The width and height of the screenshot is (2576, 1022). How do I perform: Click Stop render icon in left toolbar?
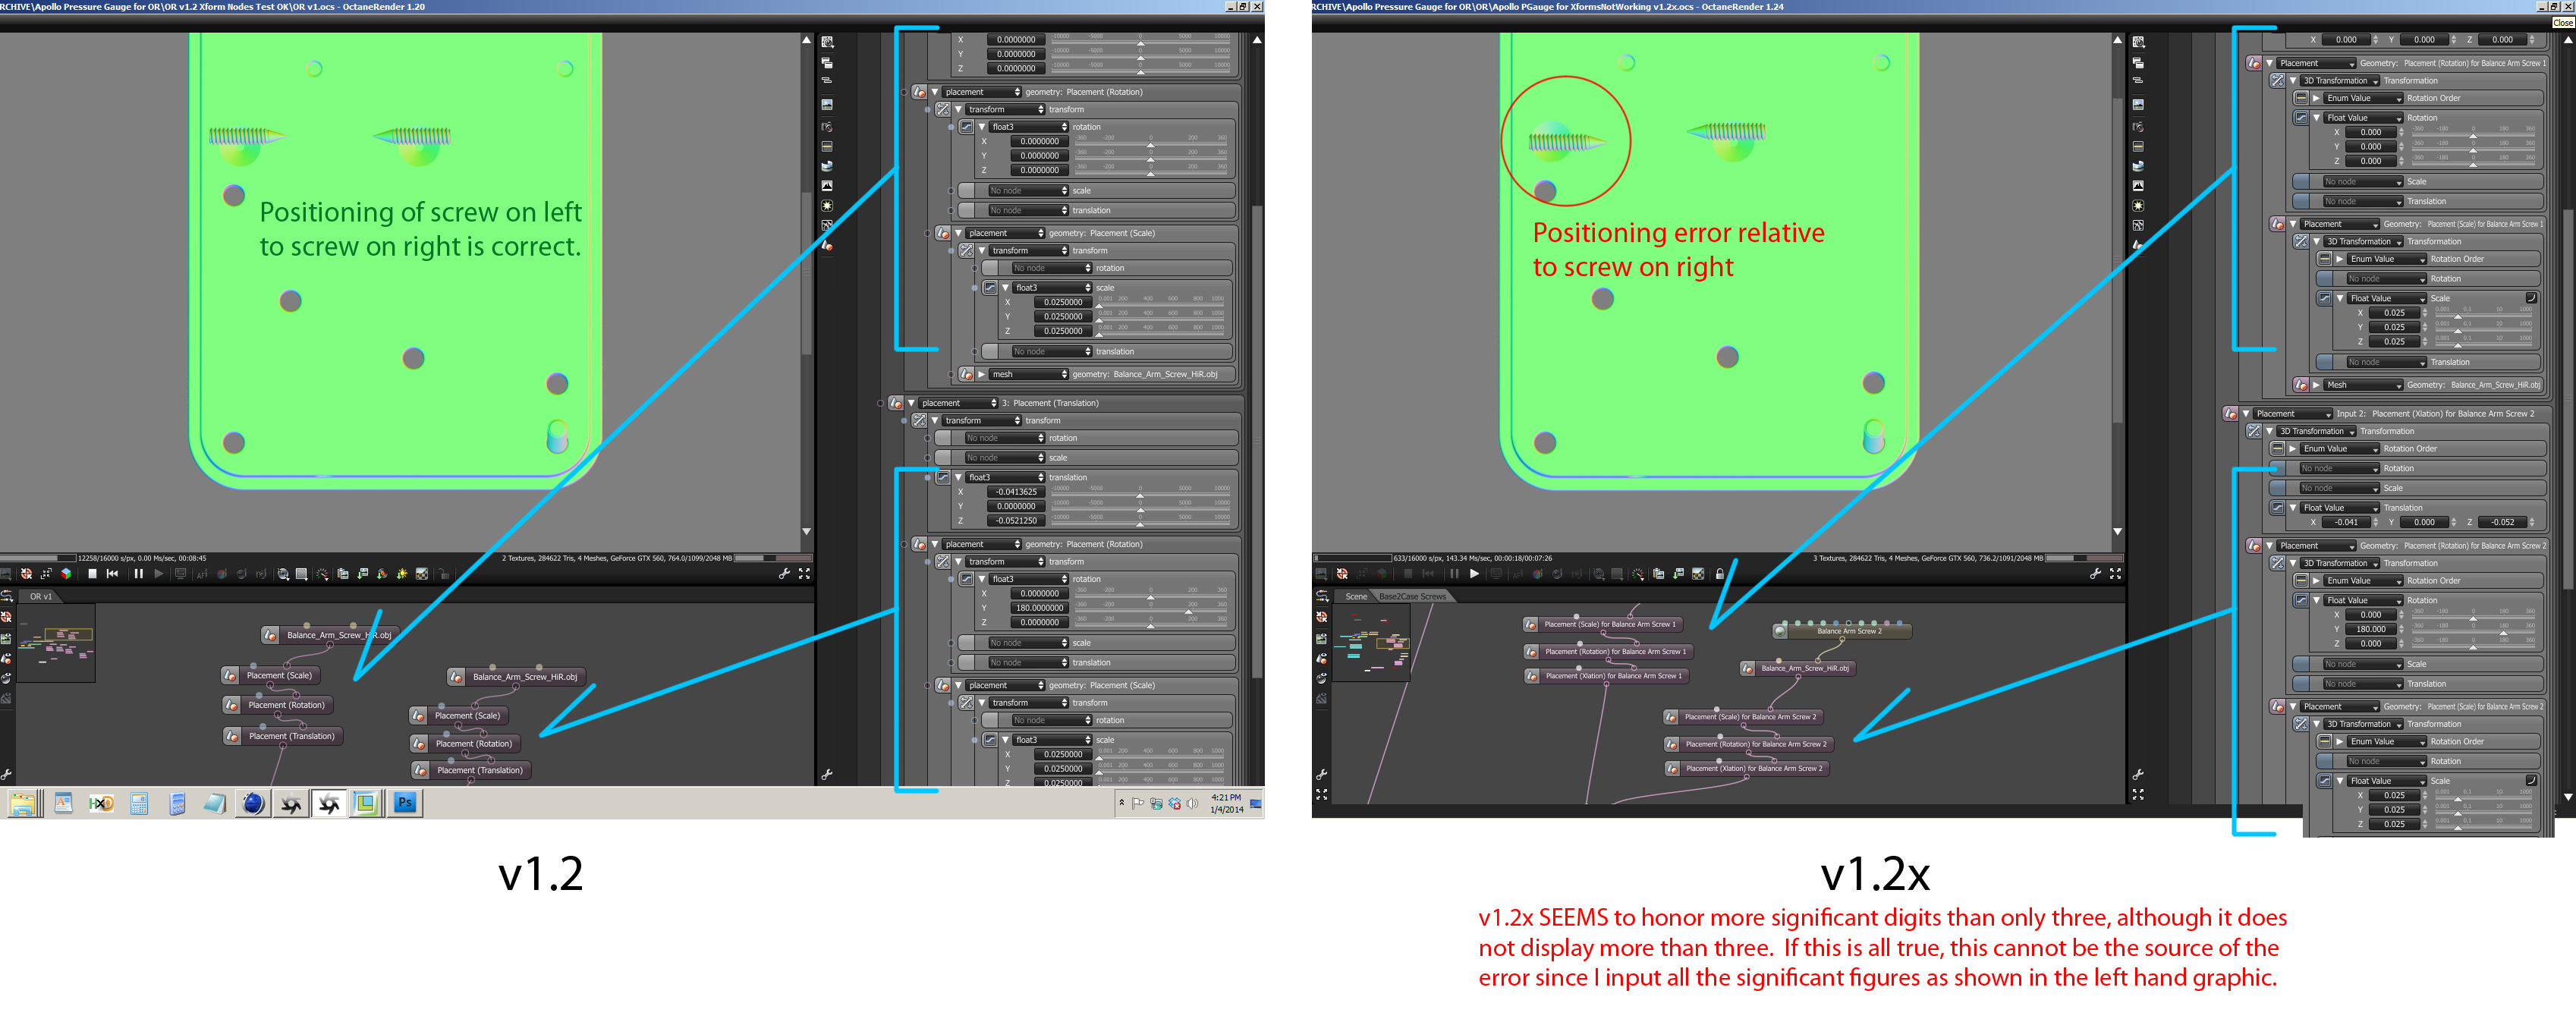tap(92, 574)
